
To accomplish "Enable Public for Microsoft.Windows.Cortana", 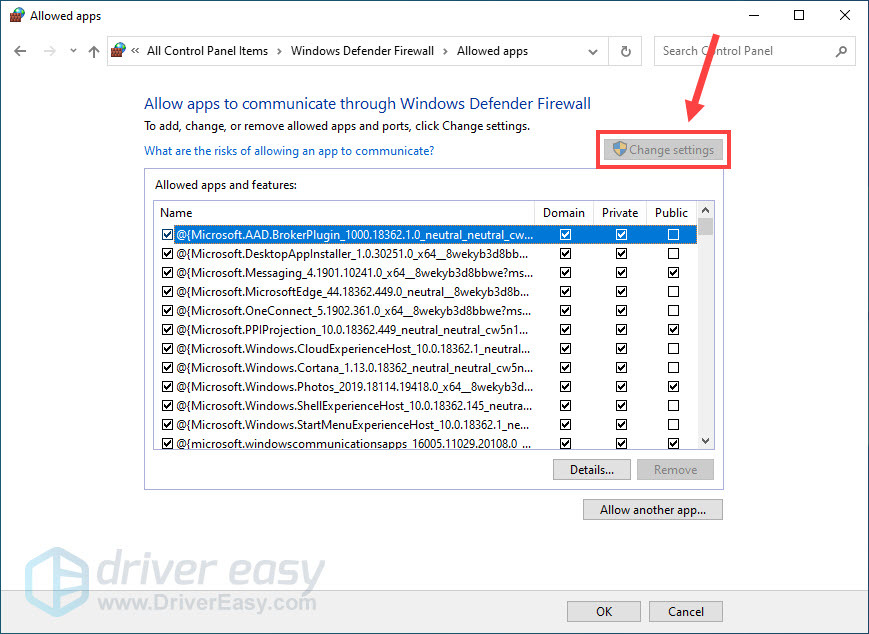I will coord(673,368).
